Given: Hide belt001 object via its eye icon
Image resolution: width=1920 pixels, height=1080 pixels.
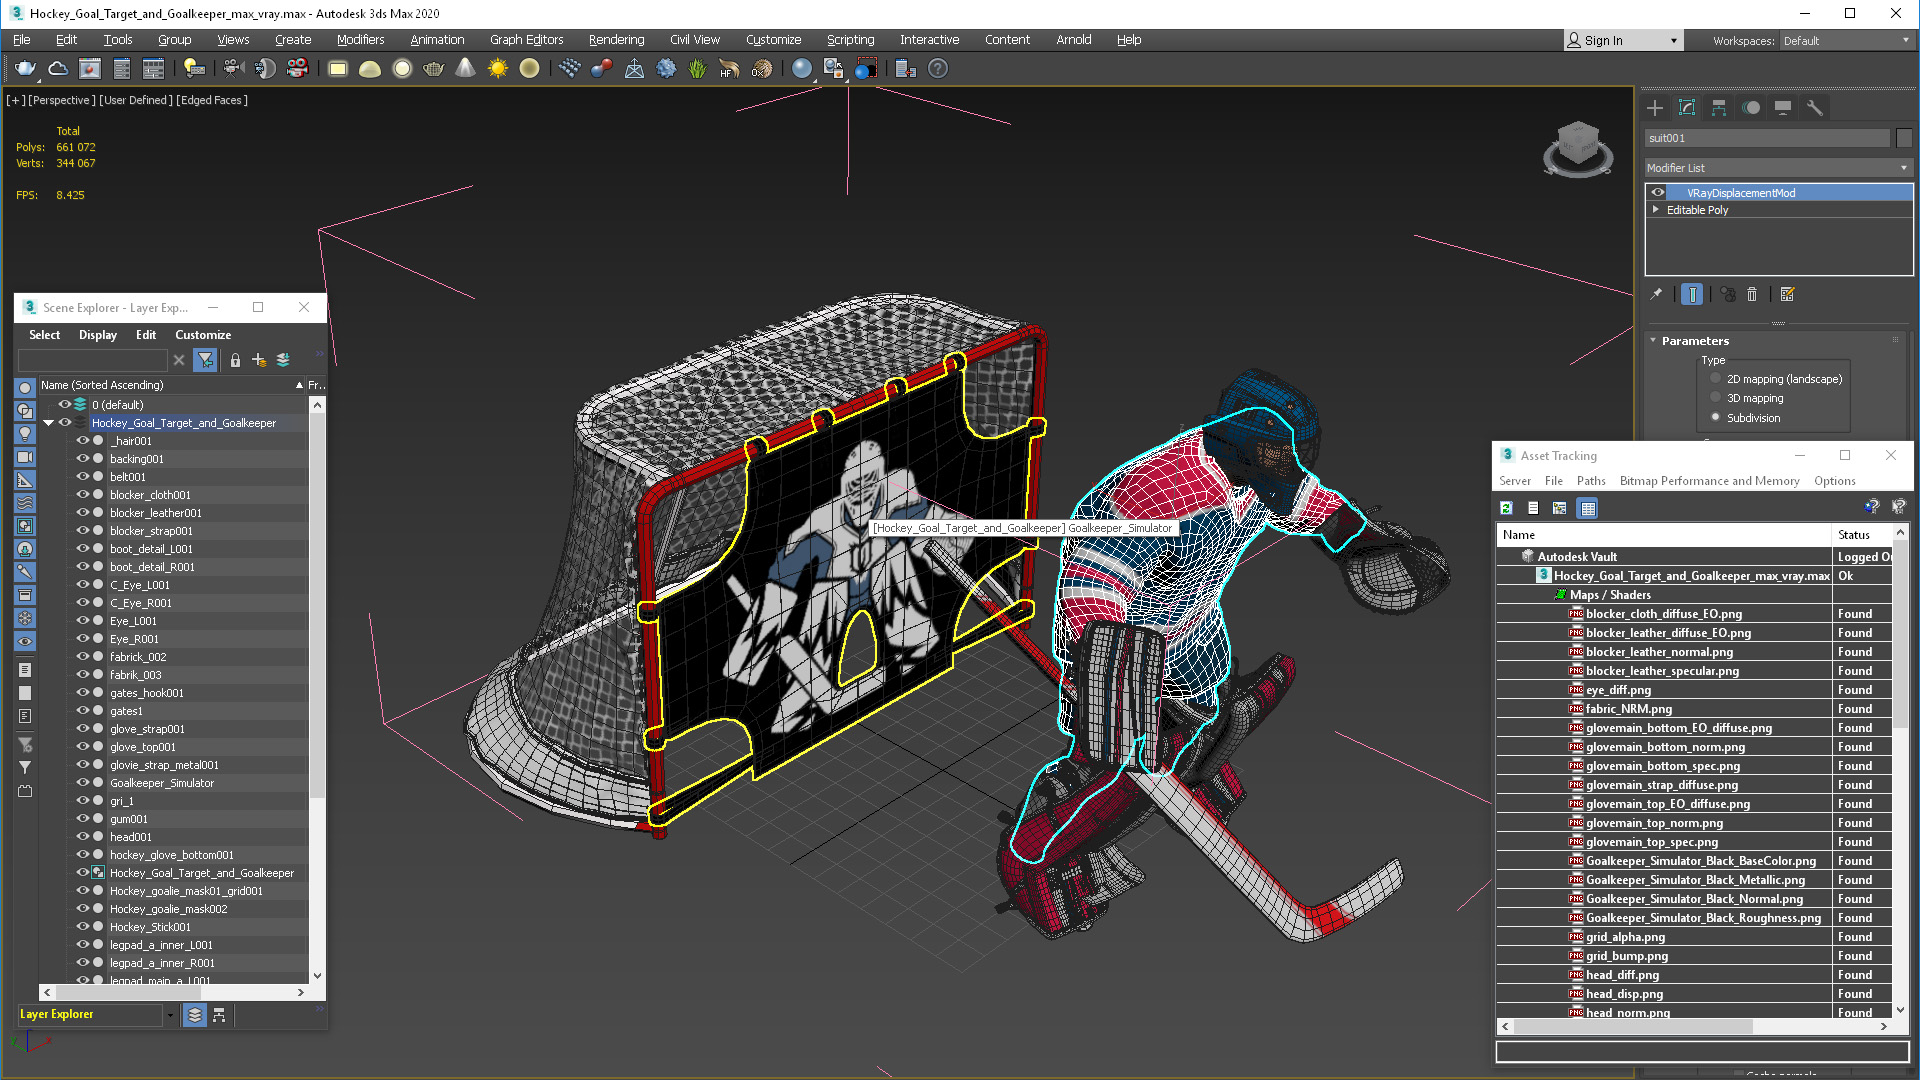Looking at the screenshot, I should point(83,477).
